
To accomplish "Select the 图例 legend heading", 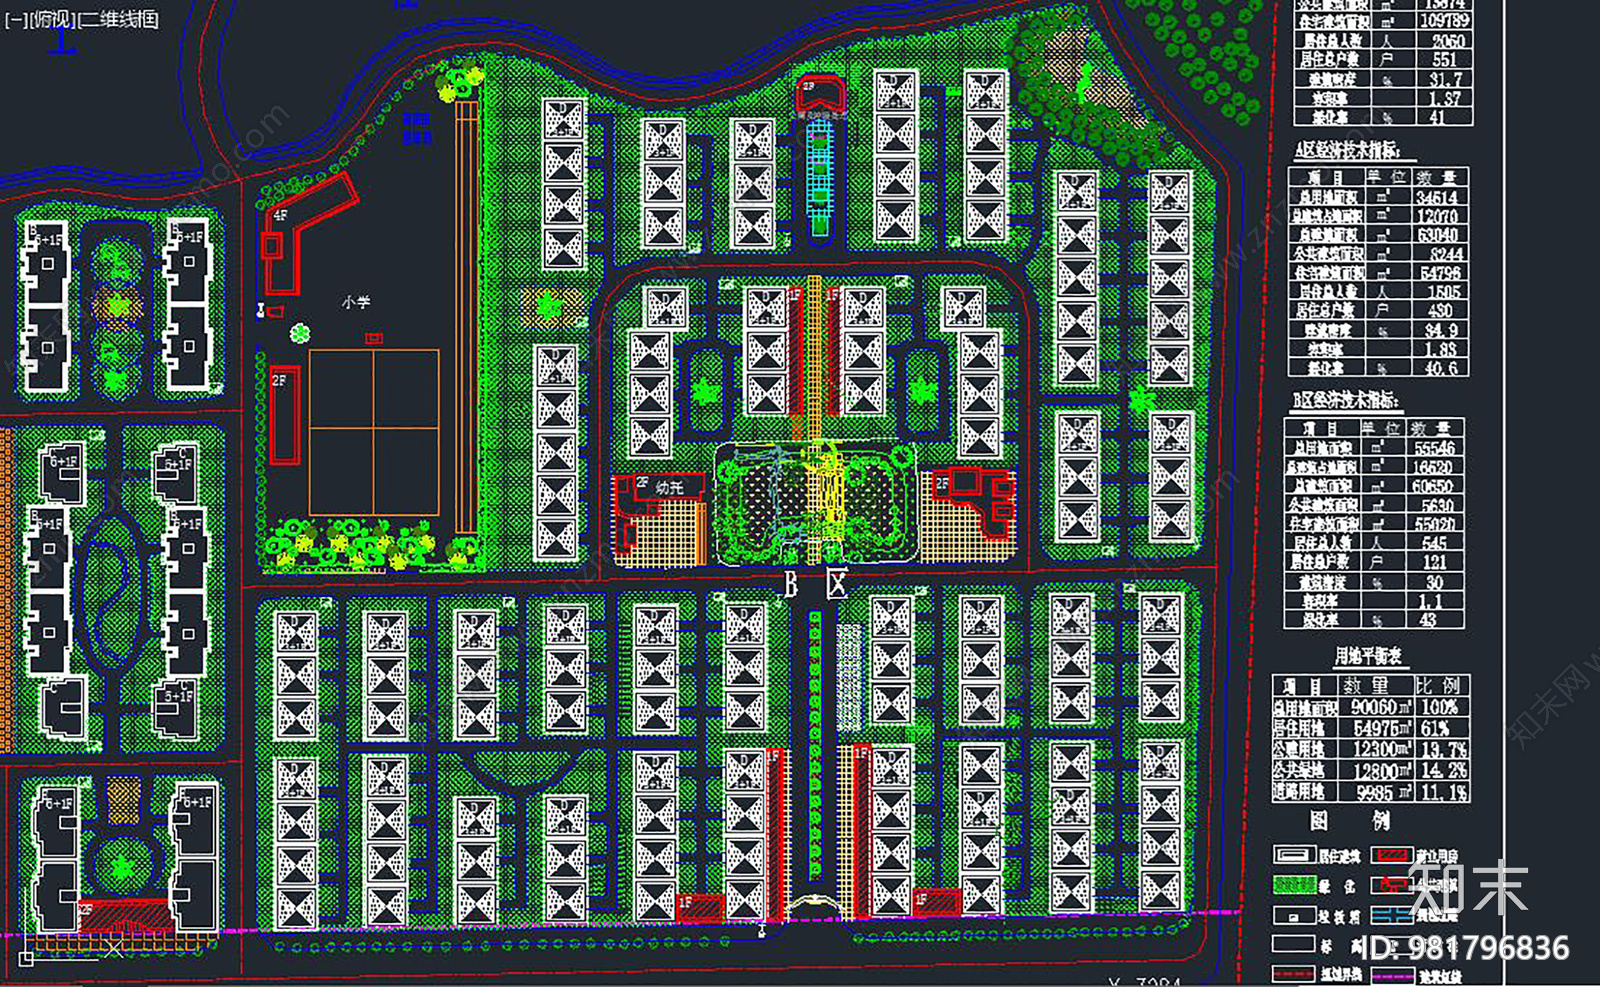I will tap(1349, 821).
